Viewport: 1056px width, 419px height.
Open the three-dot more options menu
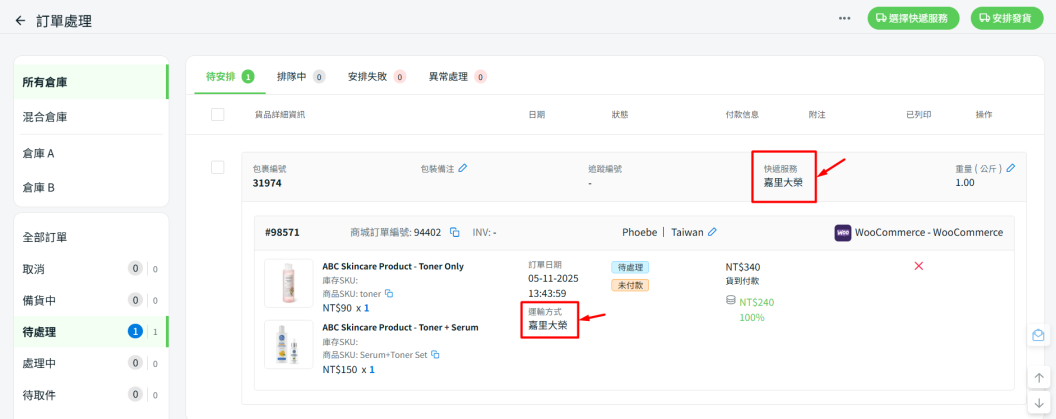[845, 19]
